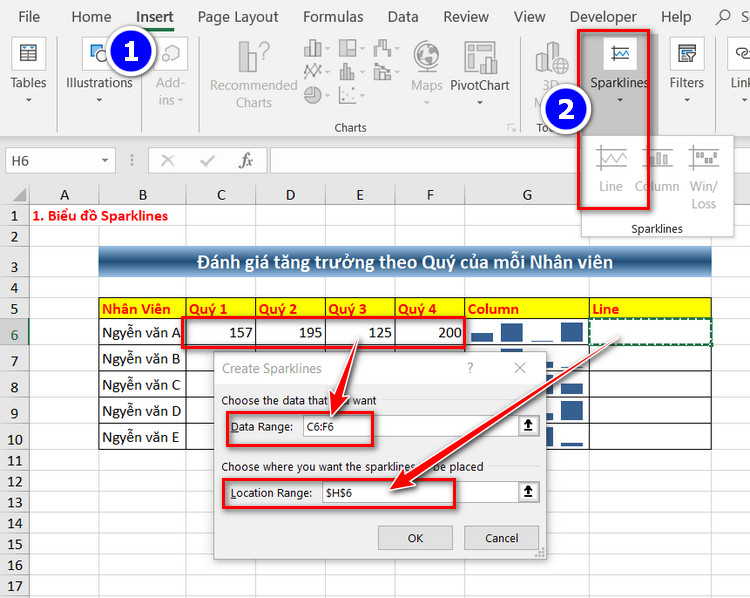The height and width of the screenshot is (598, 750).
Task: Cancel the Create Sparklines dialog
Action: pos(501,538)
